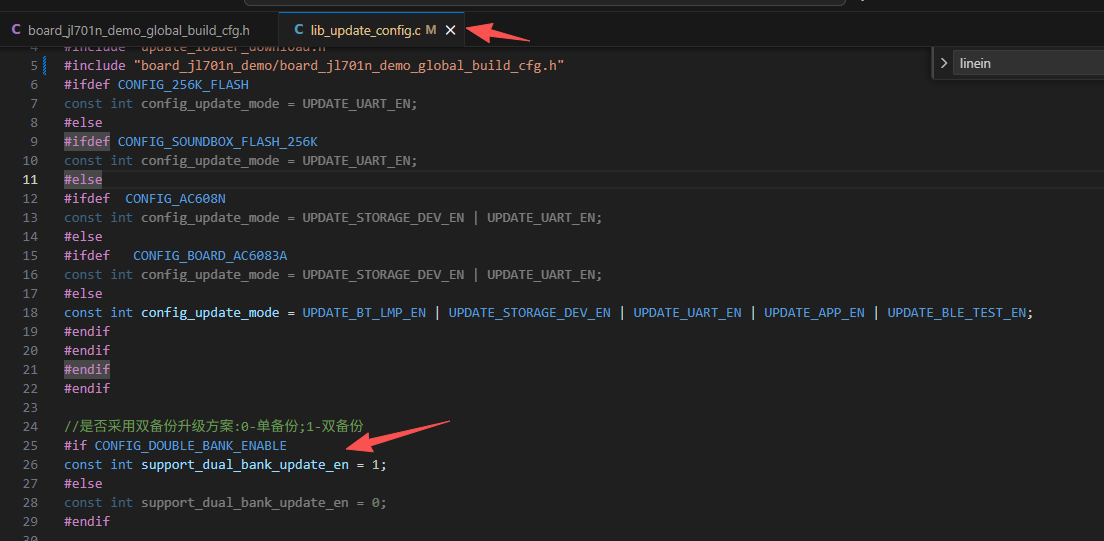Click the #else directive on line 27
1104x541 pixels.
[83, 484]
